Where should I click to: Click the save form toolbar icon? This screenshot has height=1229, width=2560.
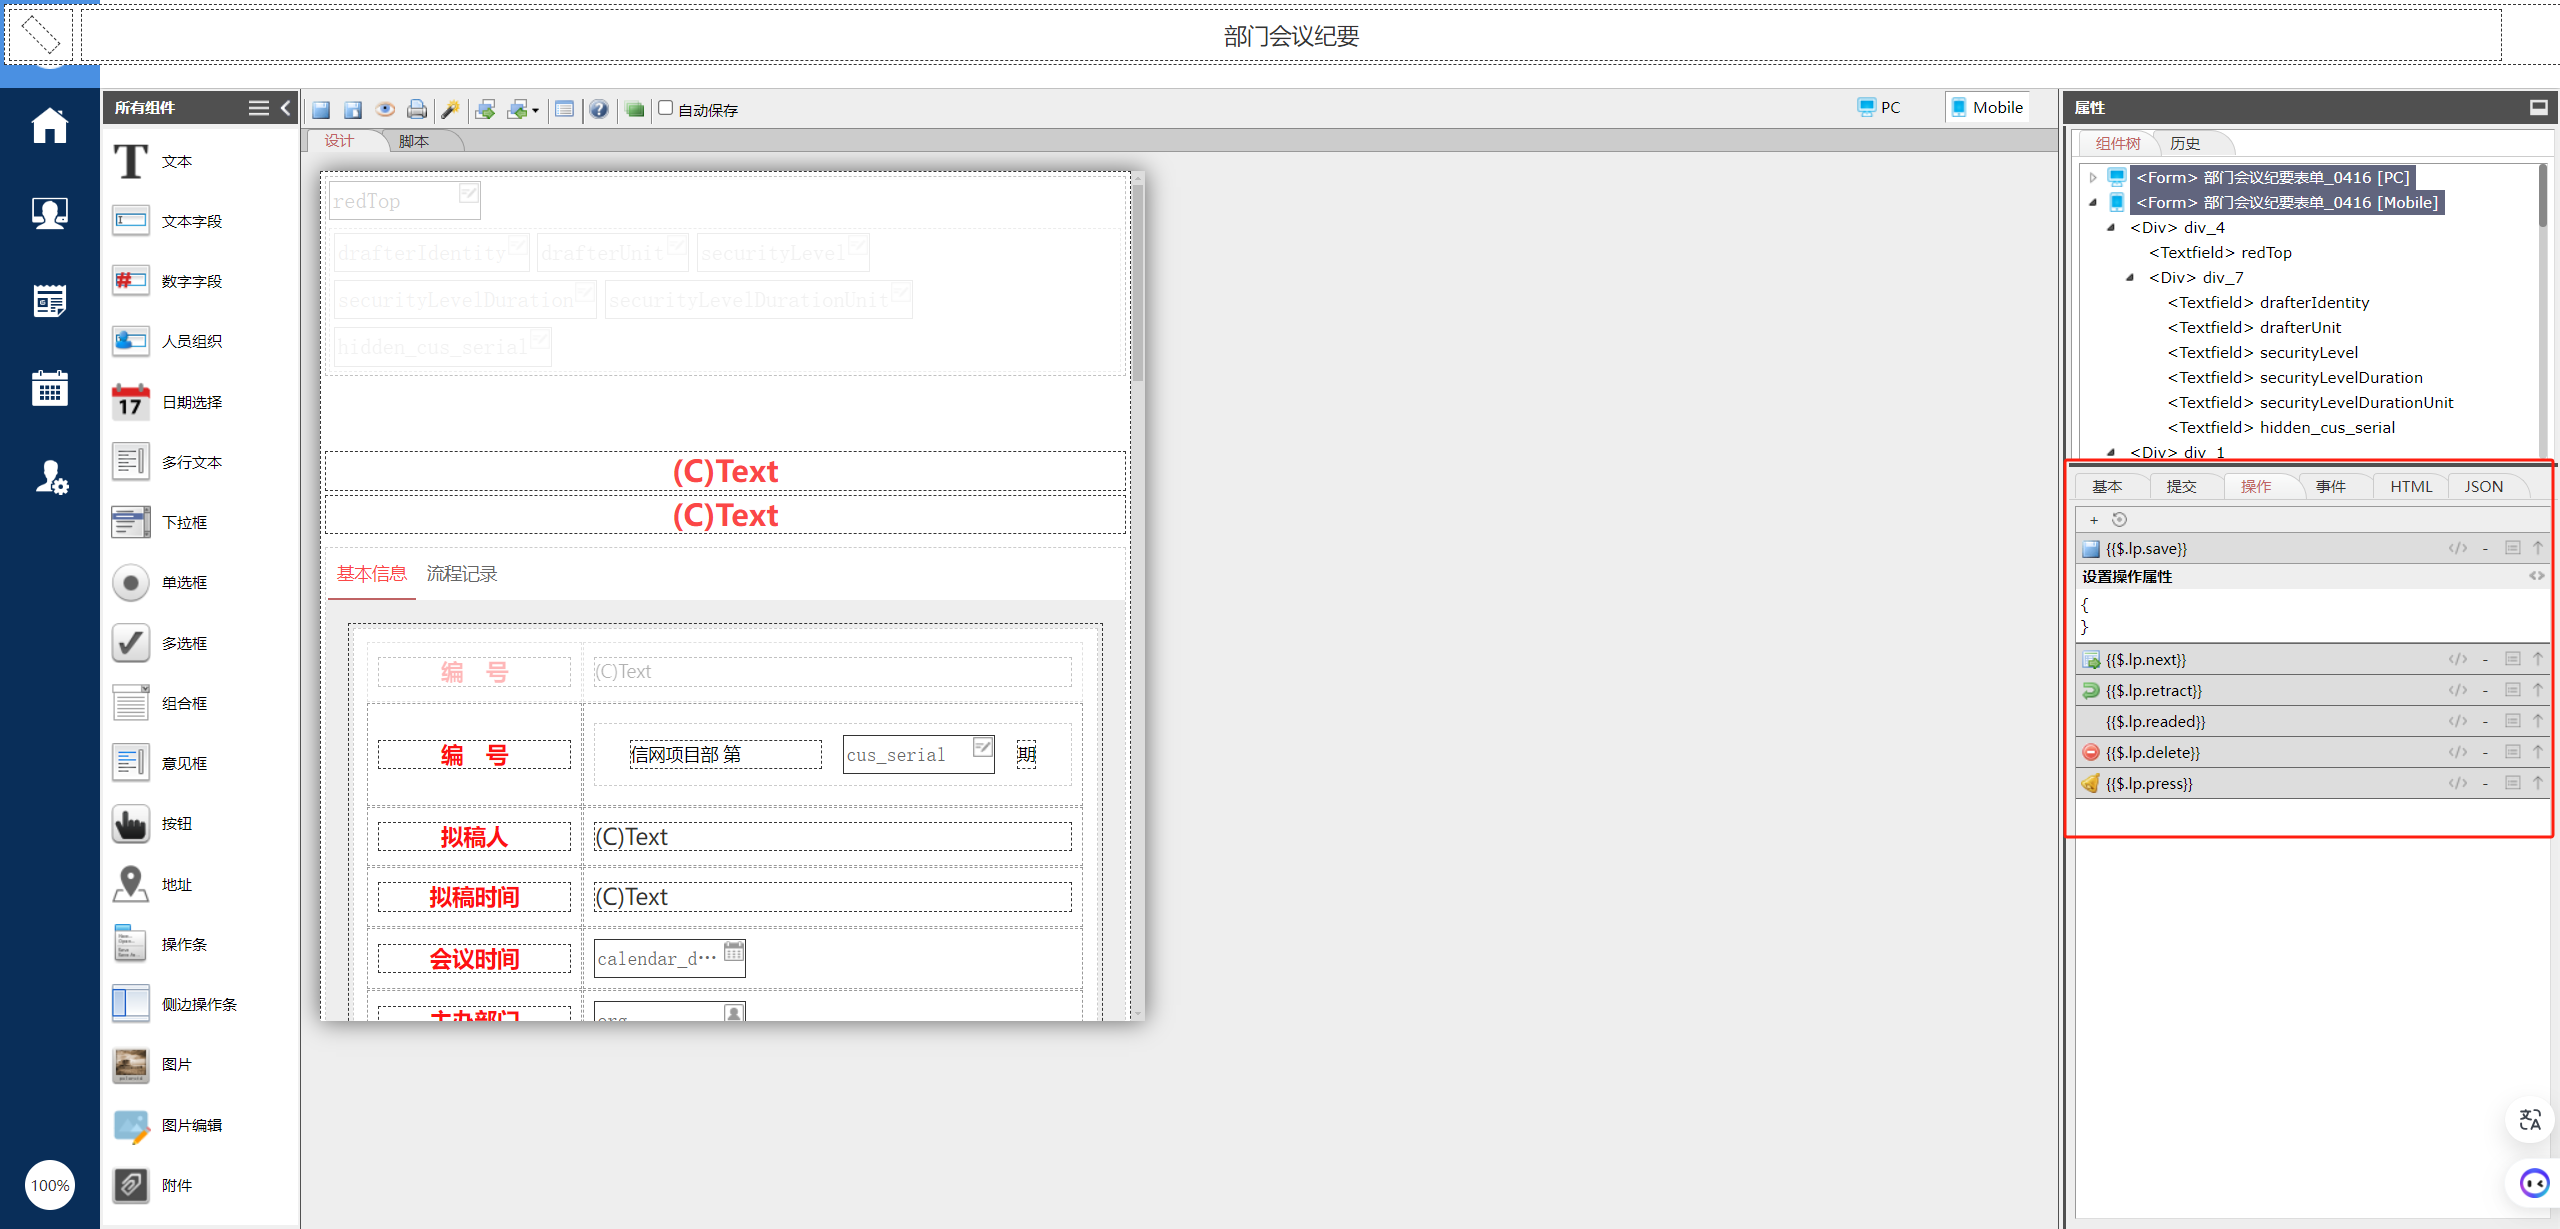point(321,110)
